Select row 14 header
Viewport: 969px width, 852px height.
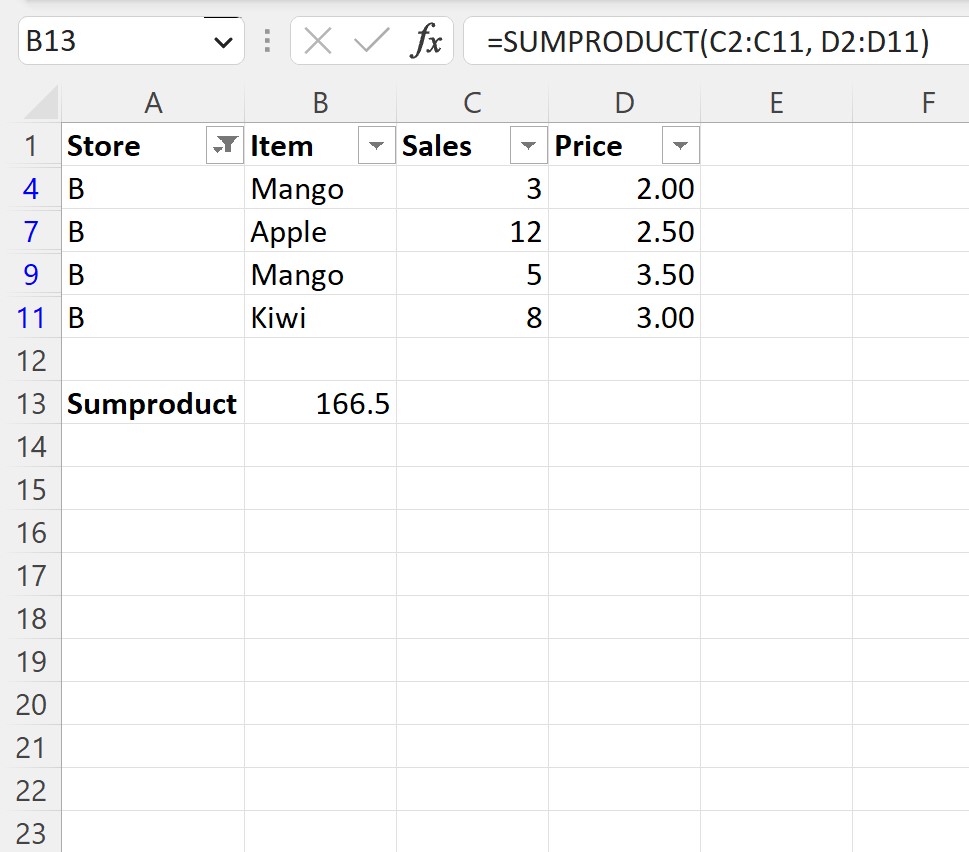point(31,447)
